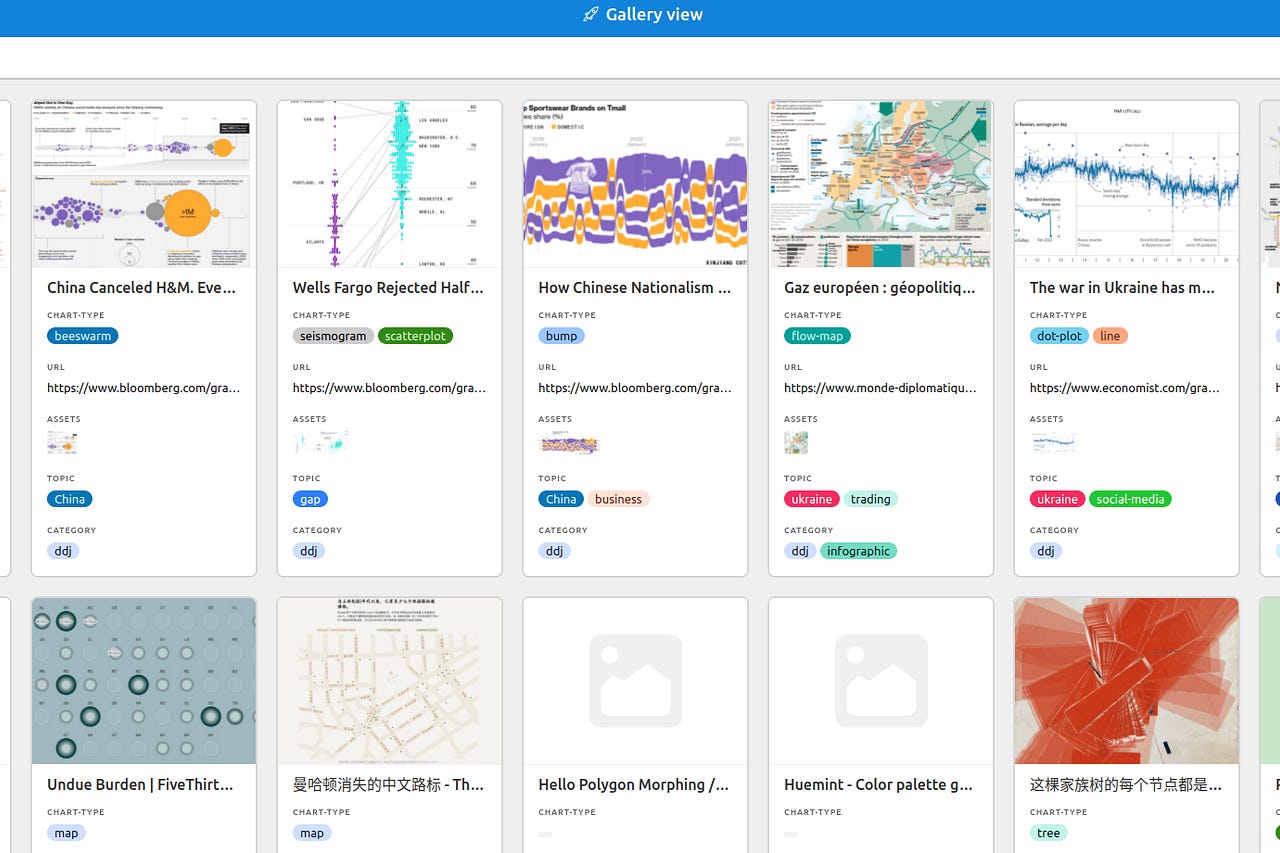Click the title How Chinese Nationalism ...
Viewport: 1280px width, 853px height.
(x=635, y=288)
